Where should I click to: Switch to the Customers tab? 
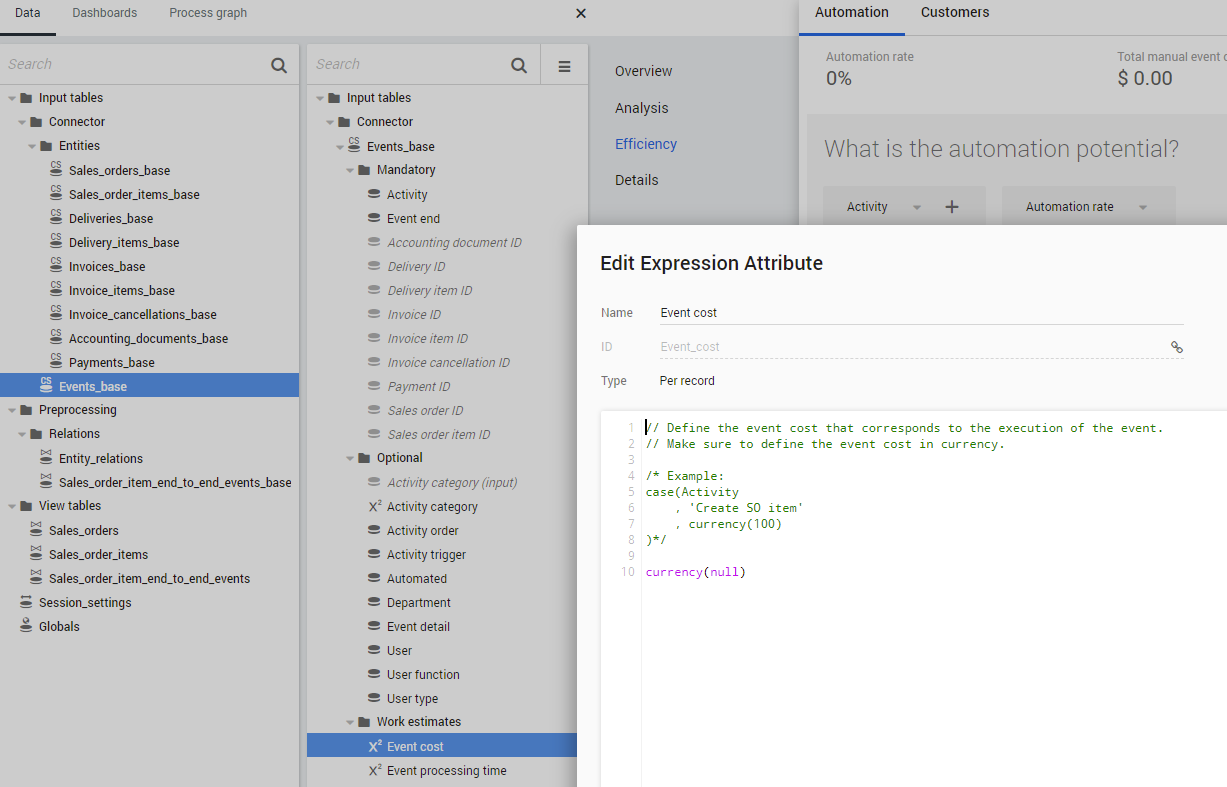954,13
